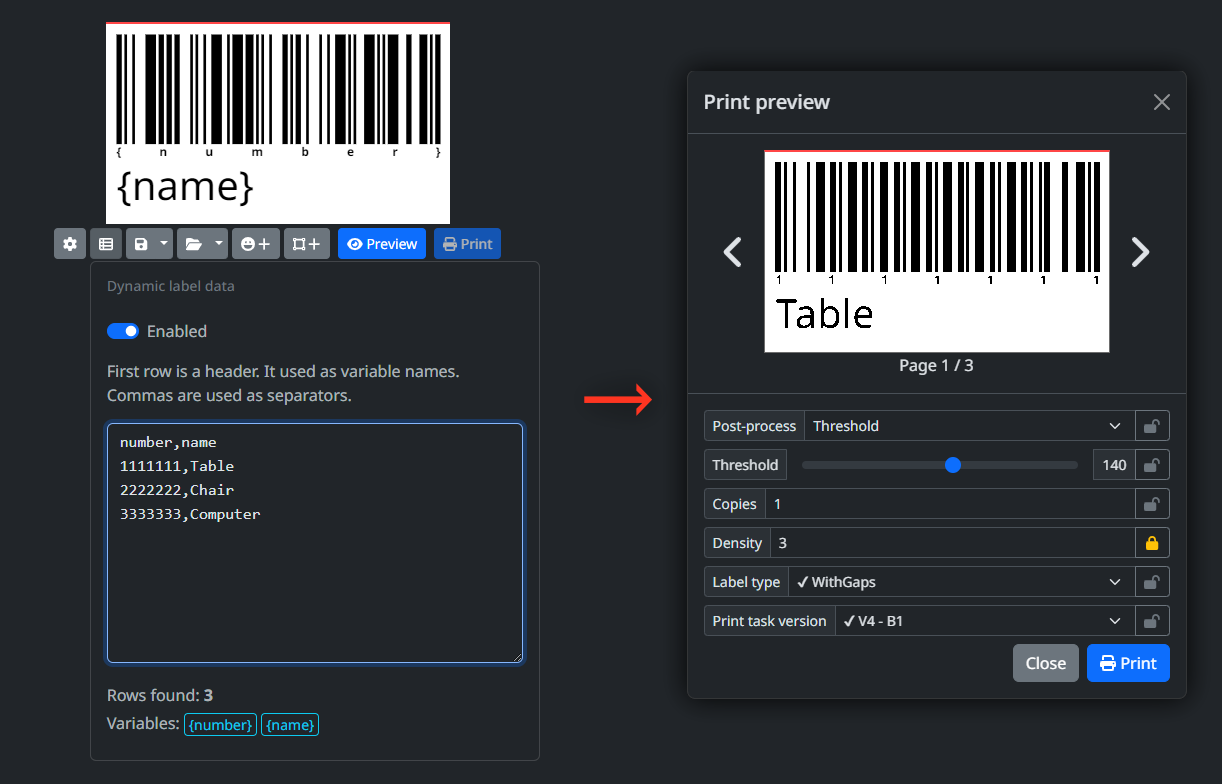This screenshot has width=1222, height=784.
Task: Open the Post-process Threshold dropdown
Action: 968,426
